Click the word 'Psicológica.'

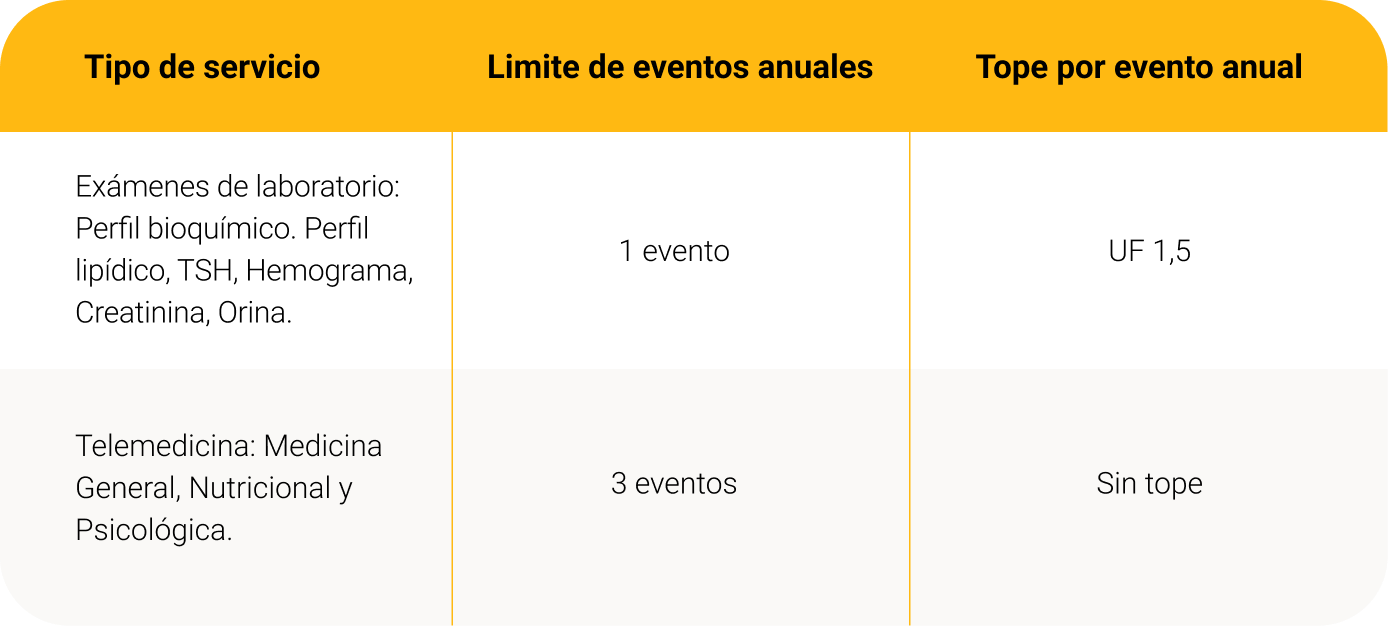(x=154, y=530)
